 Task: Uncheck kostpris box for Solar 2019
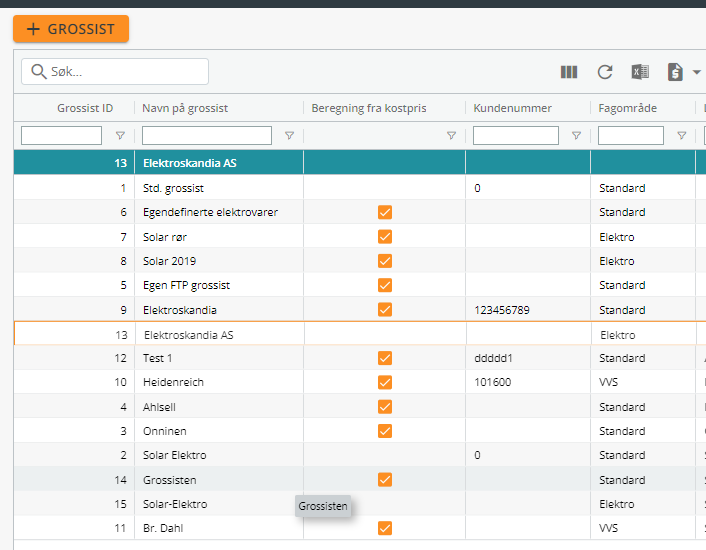385,261
